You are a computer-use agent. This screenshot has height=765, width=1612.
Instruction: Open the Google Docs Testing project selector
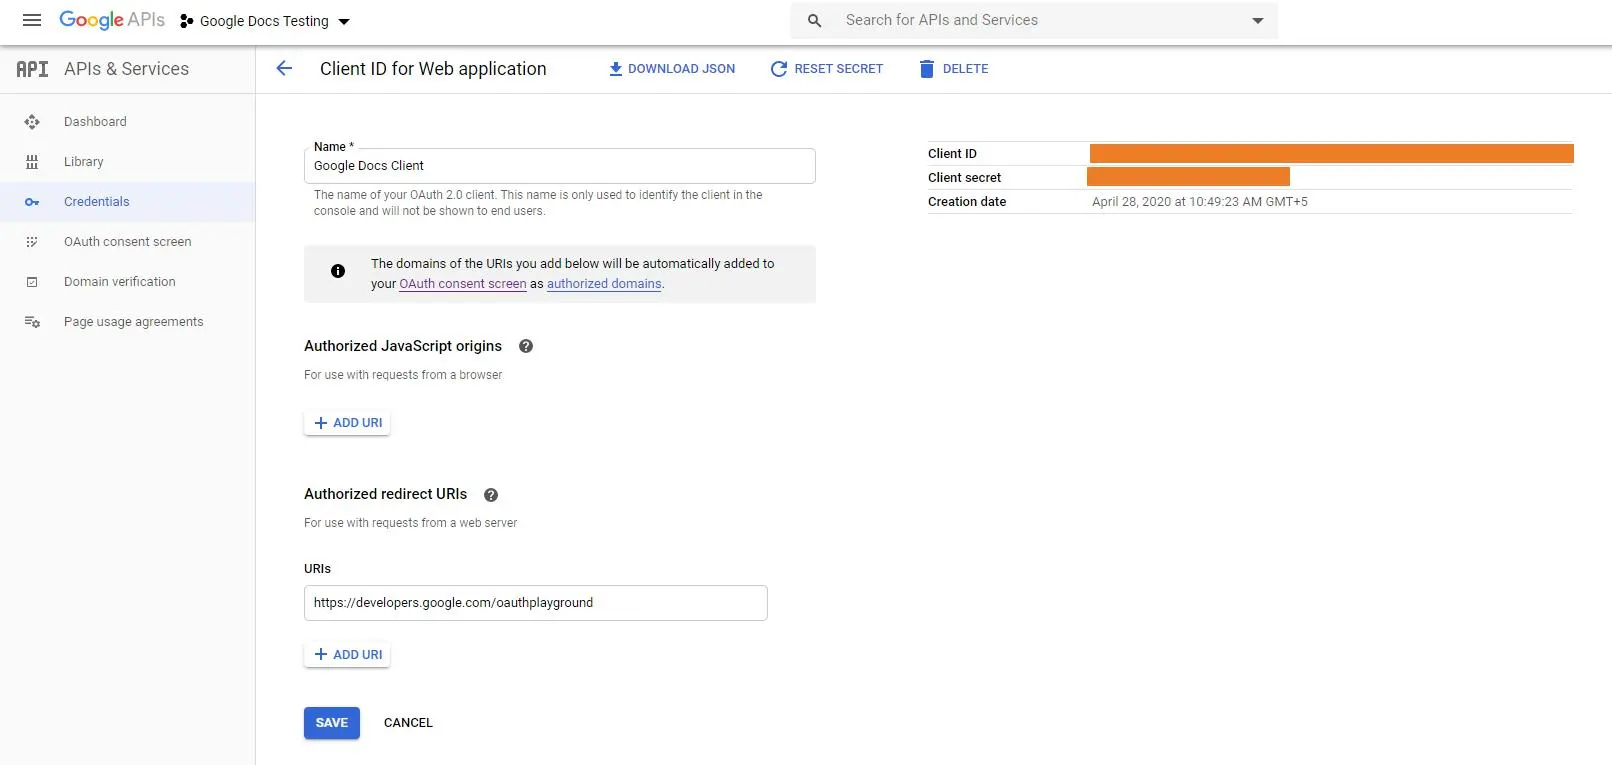coord(265,21)
